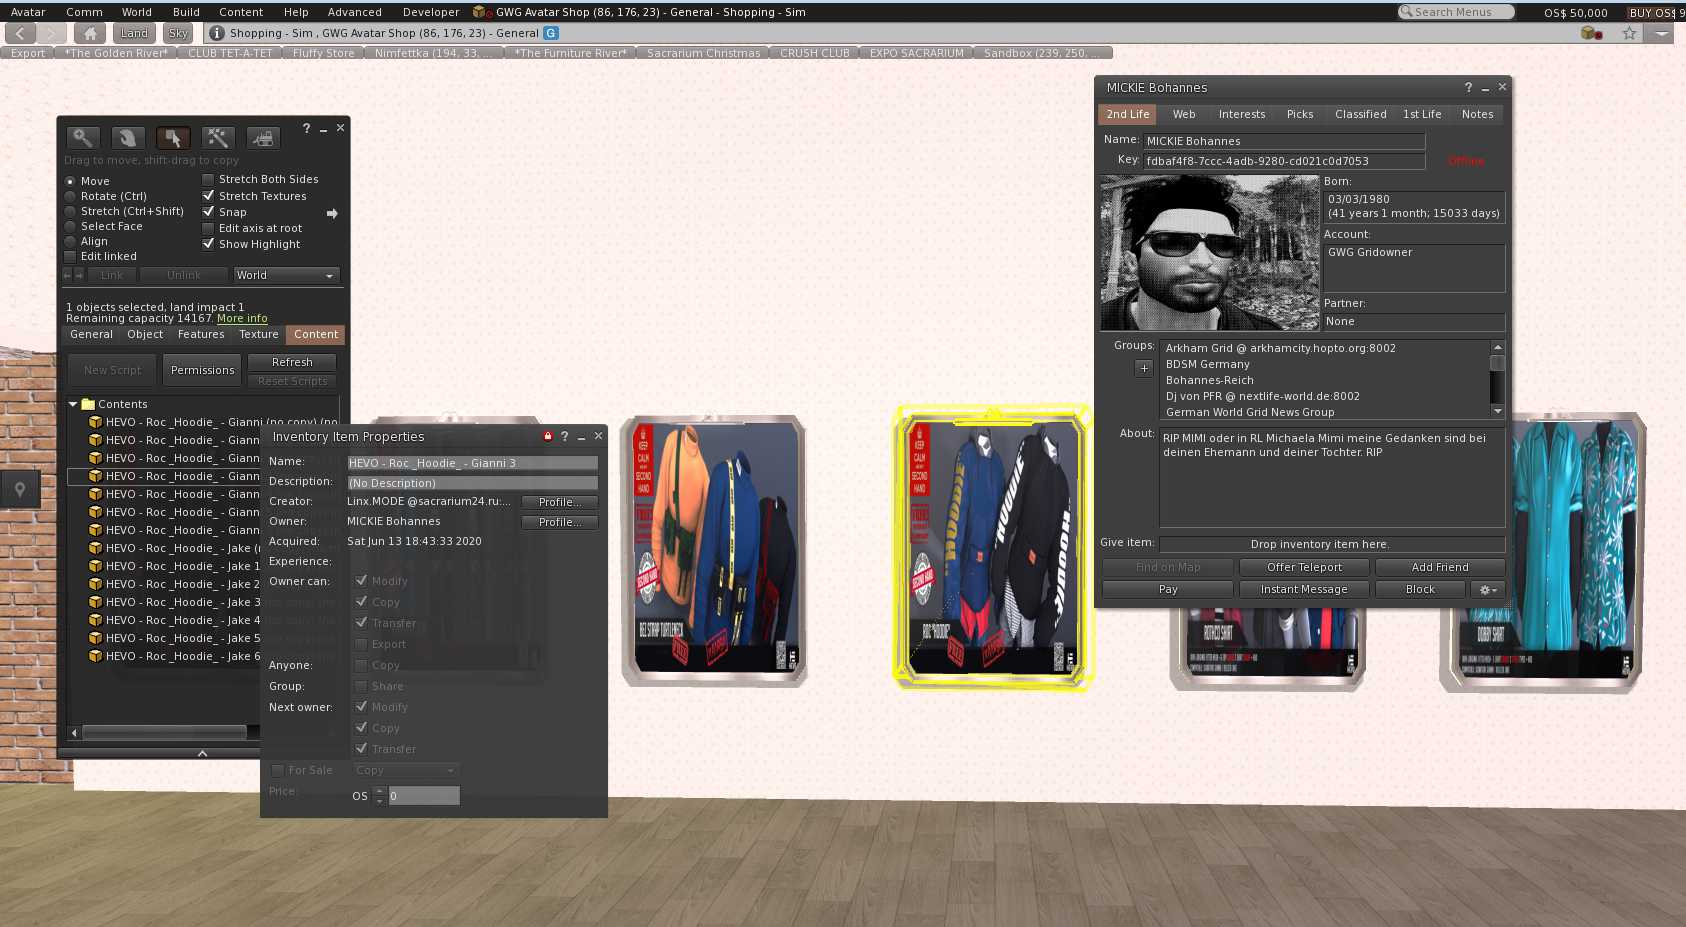Open the World coordinate system dropdown
This screenshot has height=927, width=1686.
[286, 275]
